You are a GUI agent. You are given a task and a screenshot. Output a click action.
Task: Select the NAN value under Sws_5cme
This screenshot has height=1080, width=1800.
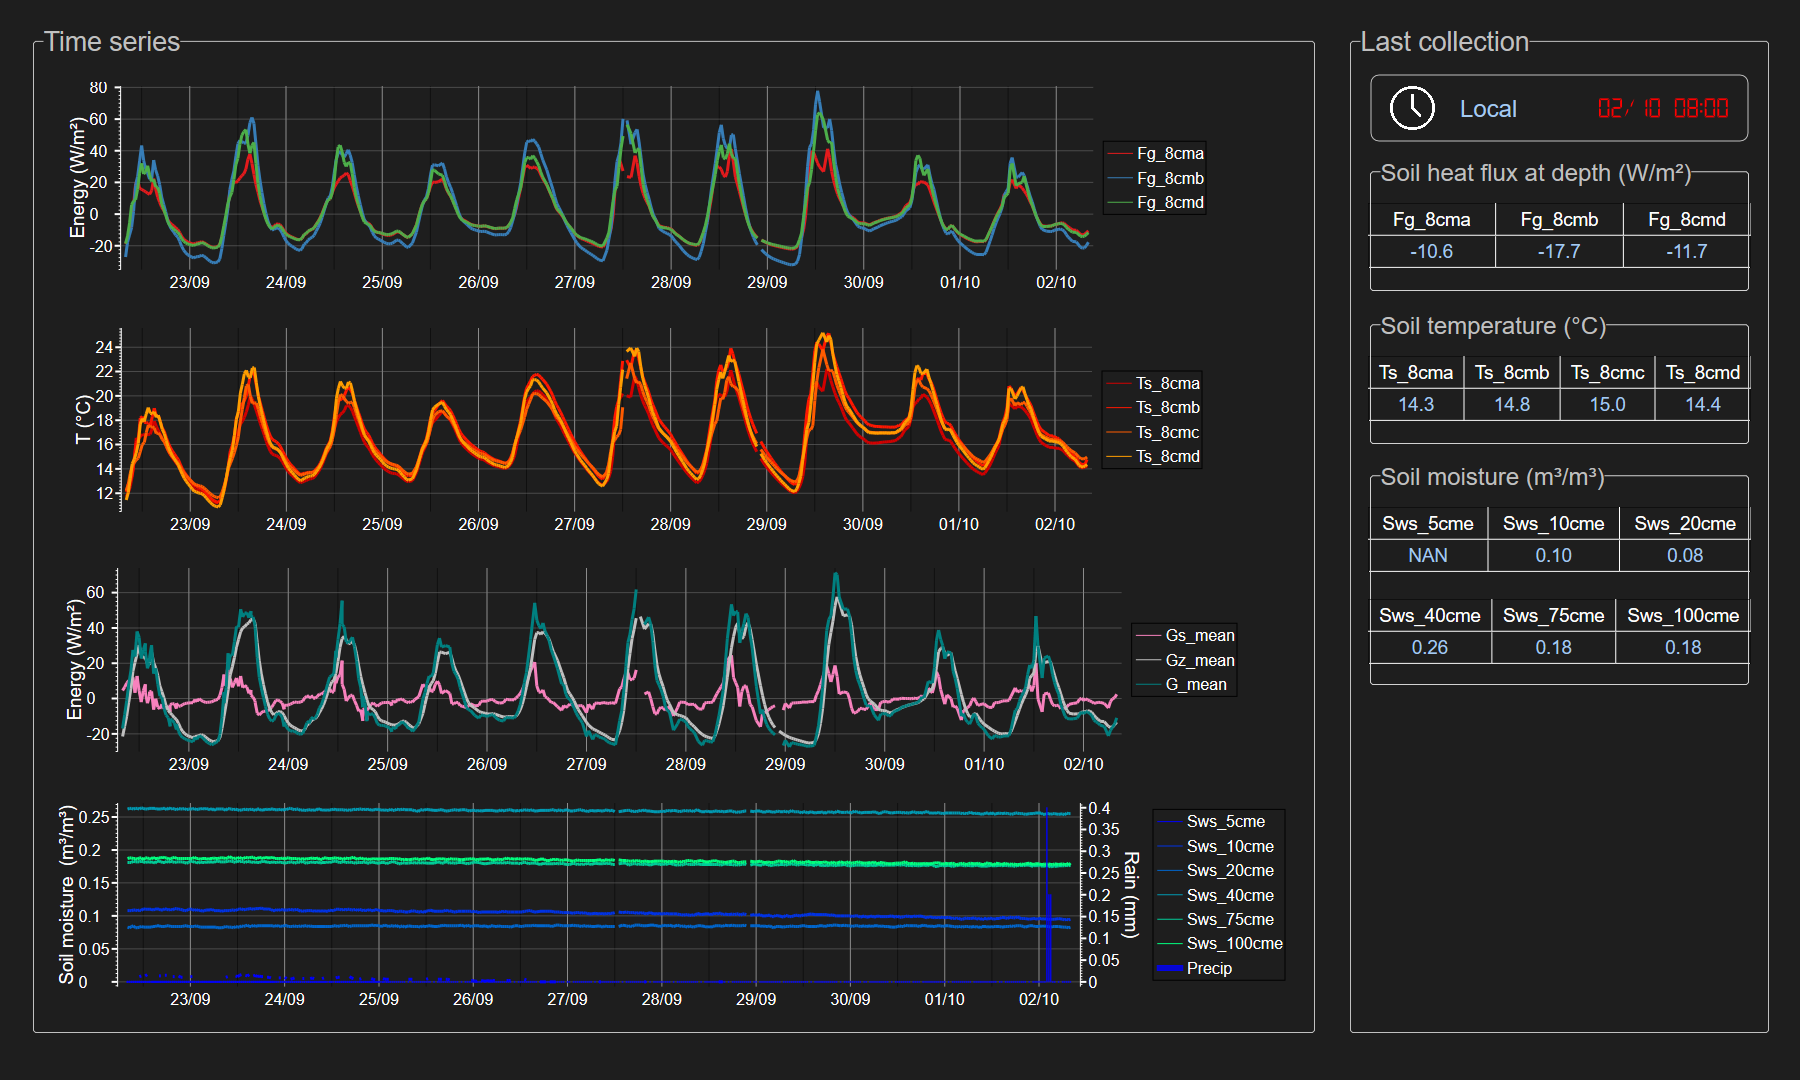click(1427, 556)
